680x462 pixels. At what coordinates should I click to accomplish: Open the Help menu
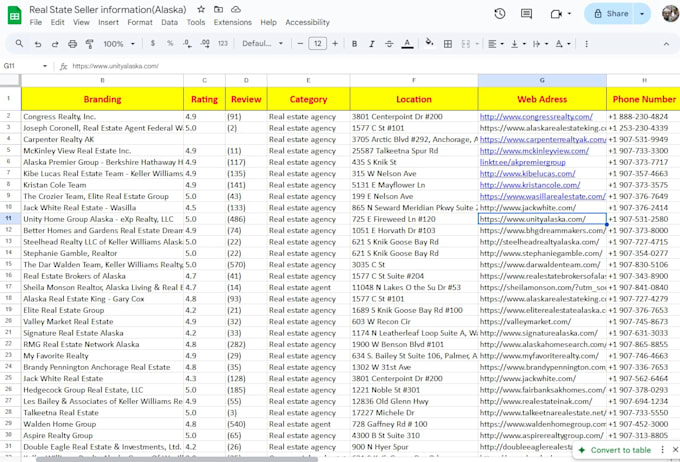click(268, 22)
